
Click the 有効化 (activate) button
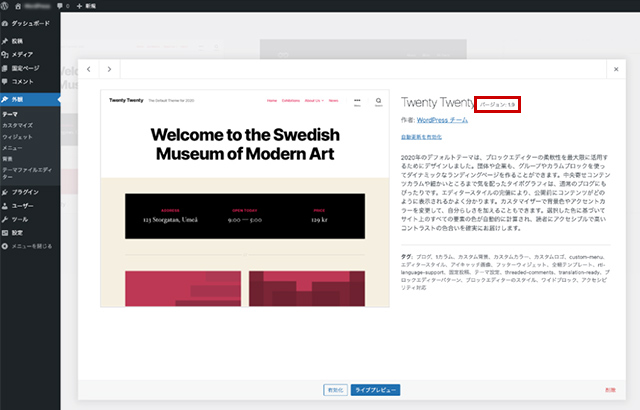click(x=336, y=390)
